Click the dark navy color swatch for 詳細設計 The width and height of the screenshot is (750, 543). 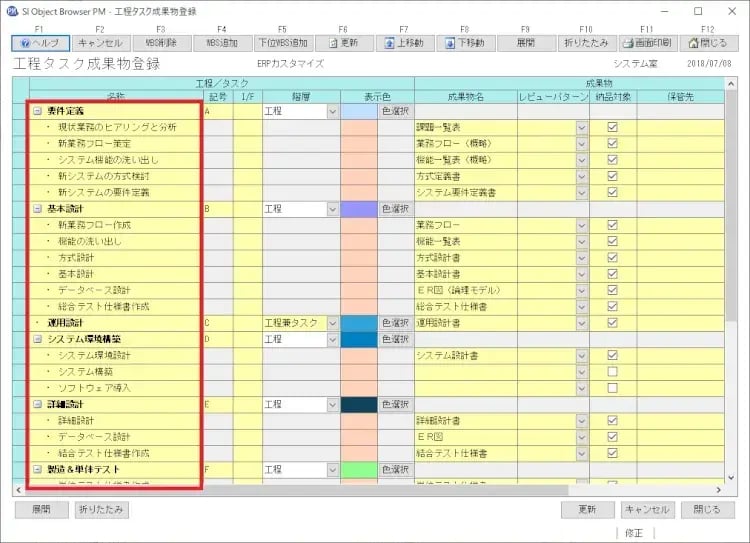[x=359, y=405]
